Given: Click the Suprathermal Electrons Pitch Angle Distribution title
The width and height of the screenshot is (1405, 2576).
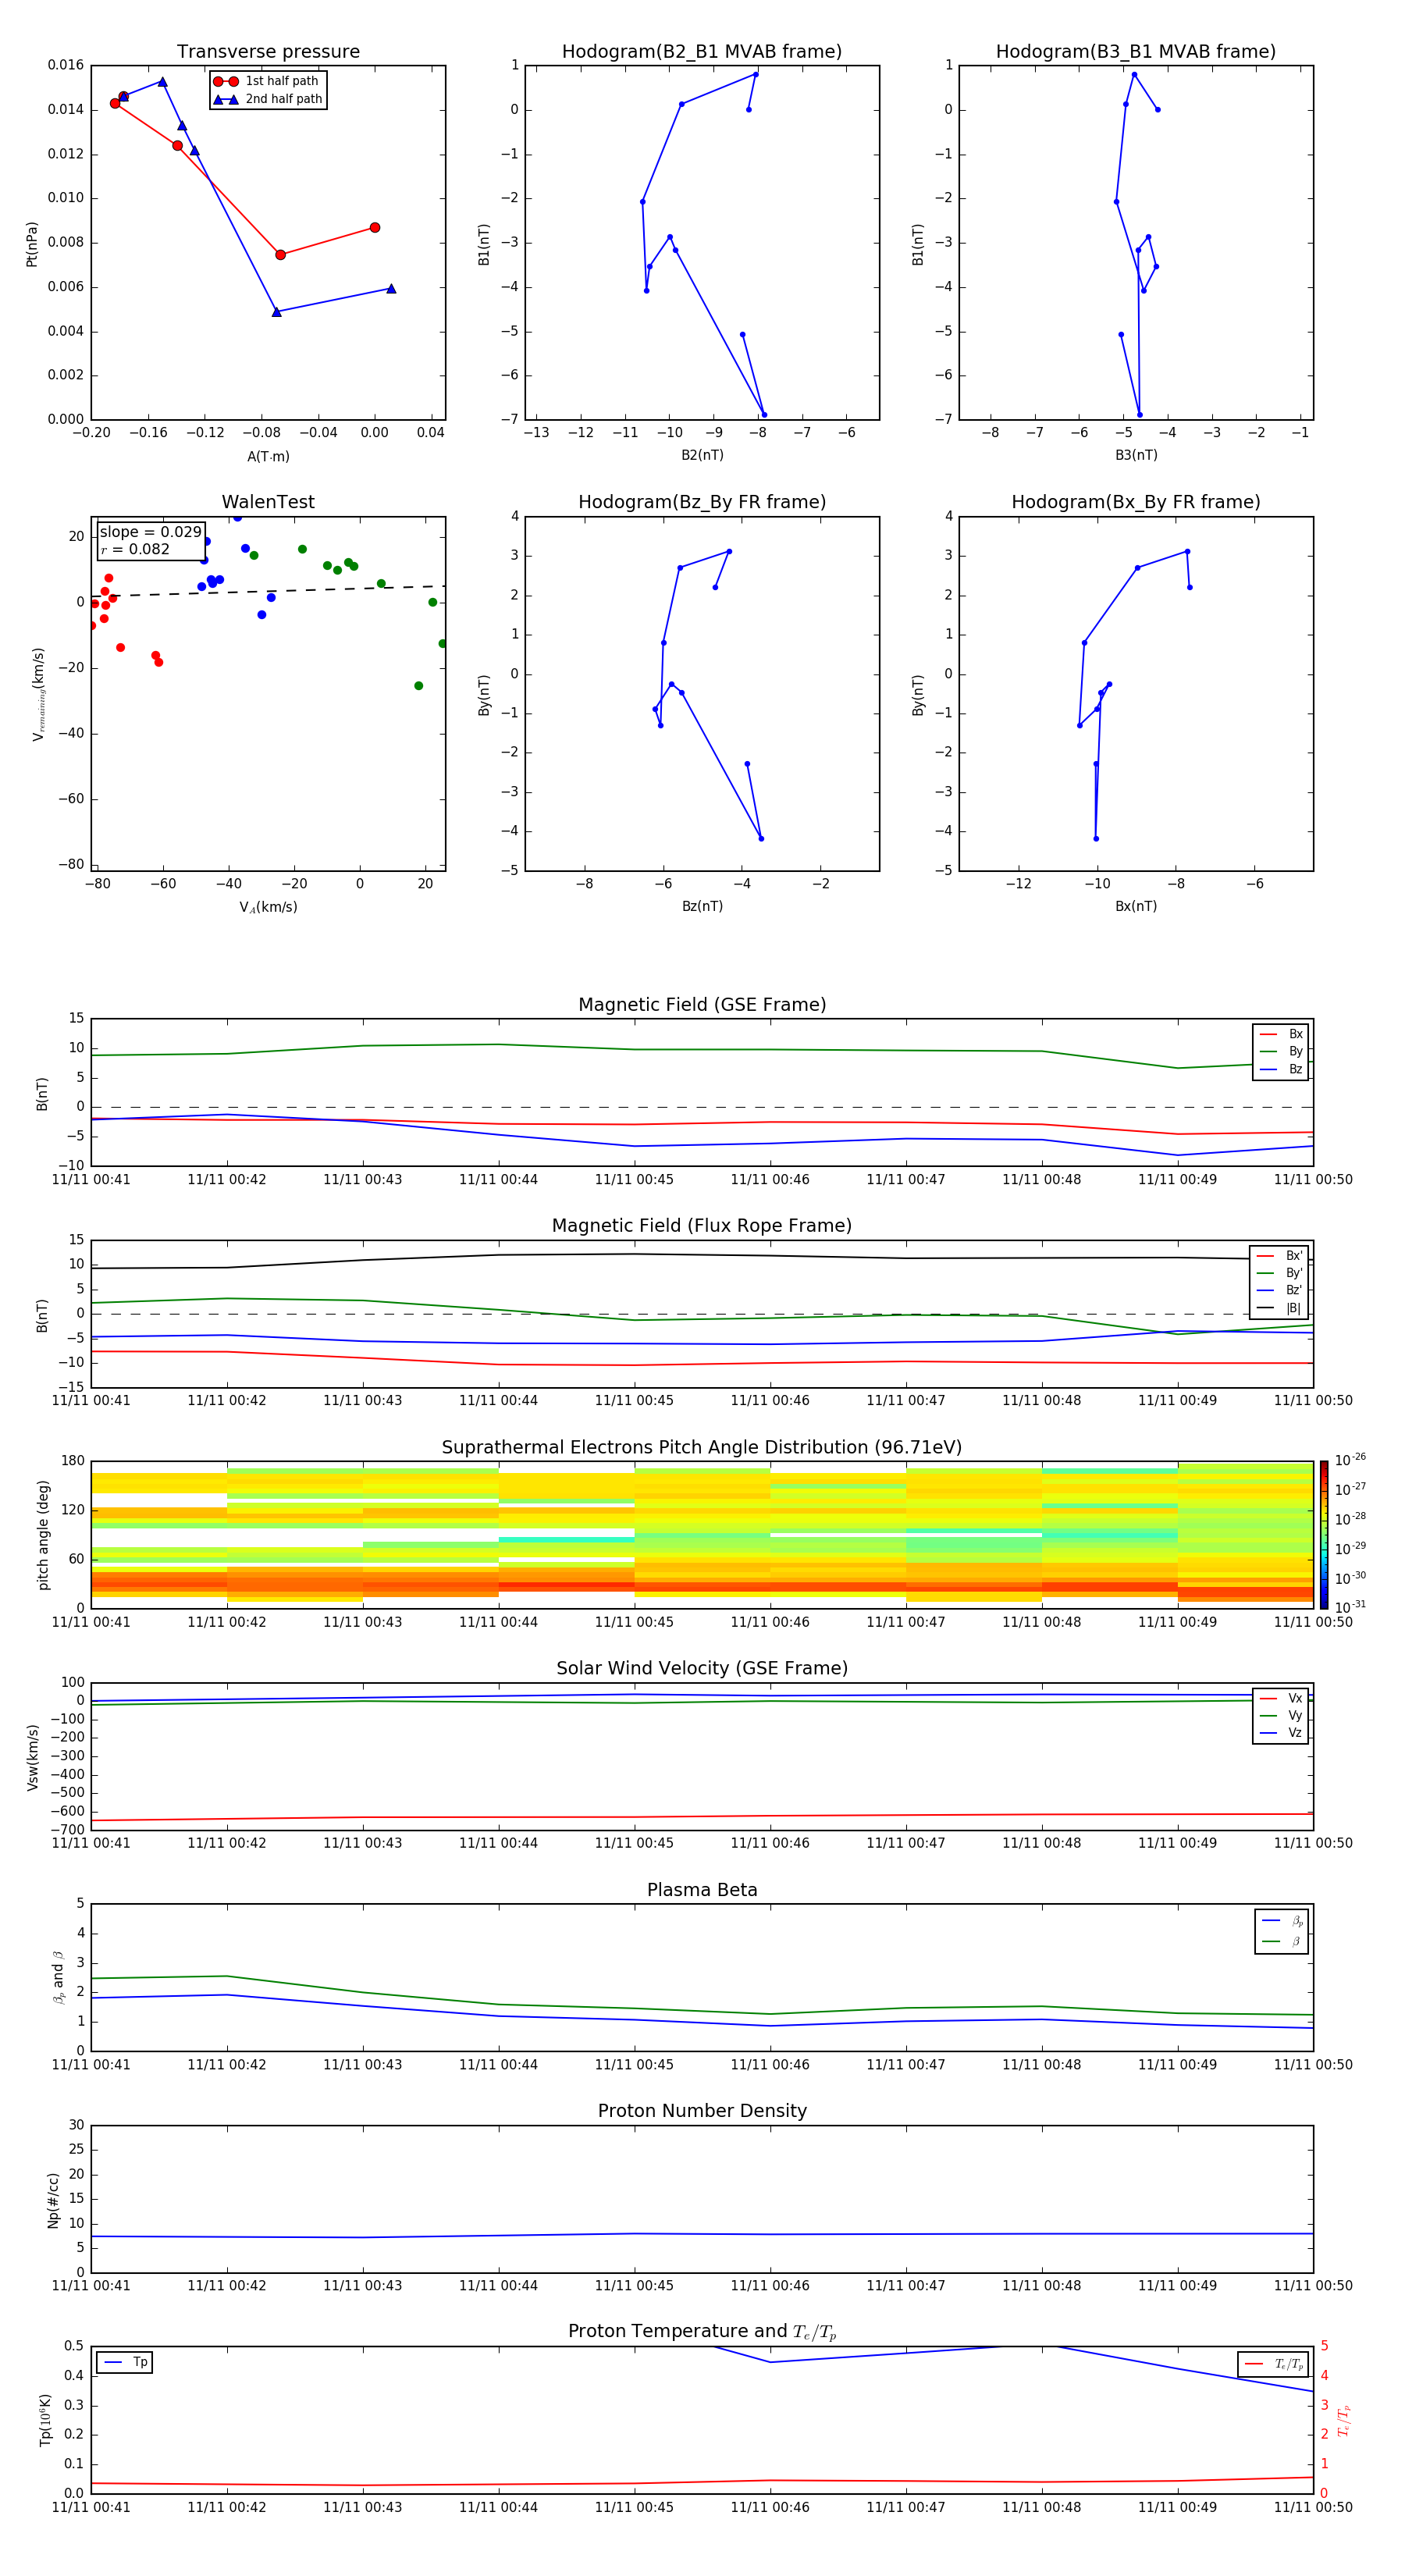Looking at the screenshot, I should 702,1448.
